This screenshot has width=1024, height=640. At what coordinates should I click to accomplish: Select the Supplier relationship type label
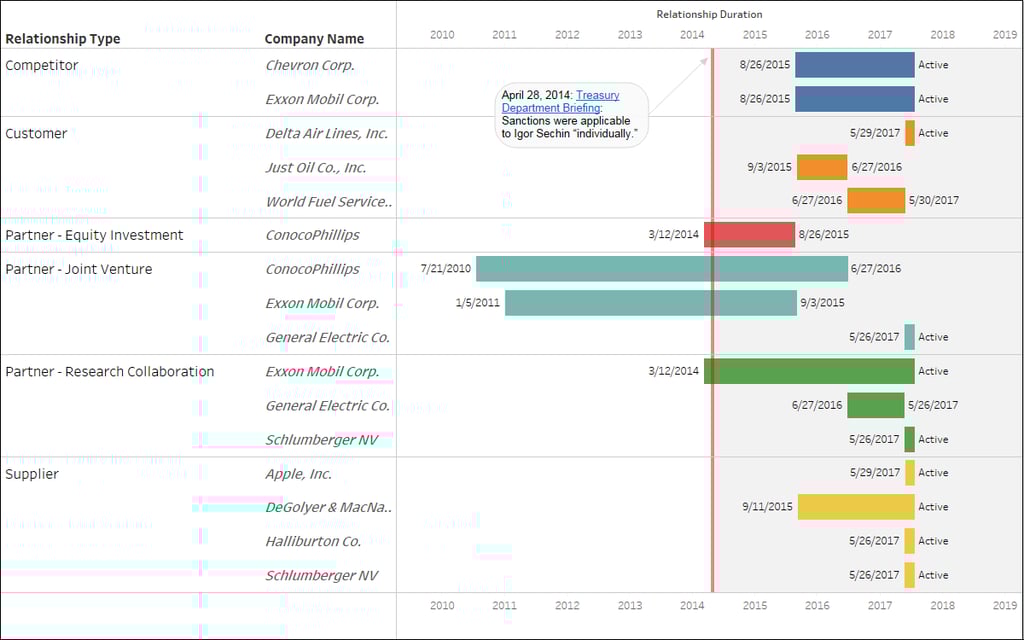click(x=31, y=474)
